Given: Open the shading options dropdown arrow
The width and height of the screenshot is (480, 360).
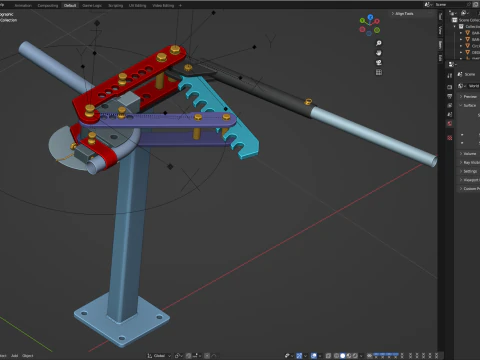Looking at the screenshot, I should click(x=362, y=356).
